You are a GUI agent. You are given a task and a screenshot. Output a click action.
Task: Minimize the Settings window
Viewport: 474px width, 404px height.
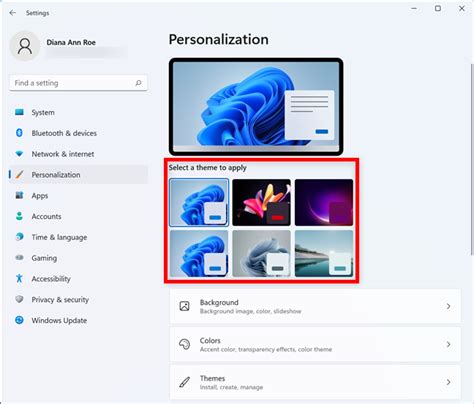[x=414, y=8]
